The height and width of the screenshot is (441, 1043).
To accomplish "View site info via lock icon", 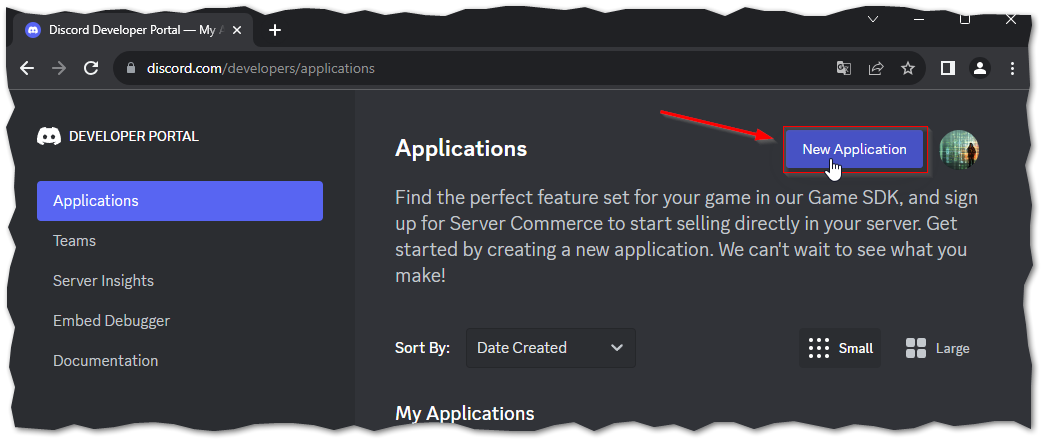I will [131, 68].
